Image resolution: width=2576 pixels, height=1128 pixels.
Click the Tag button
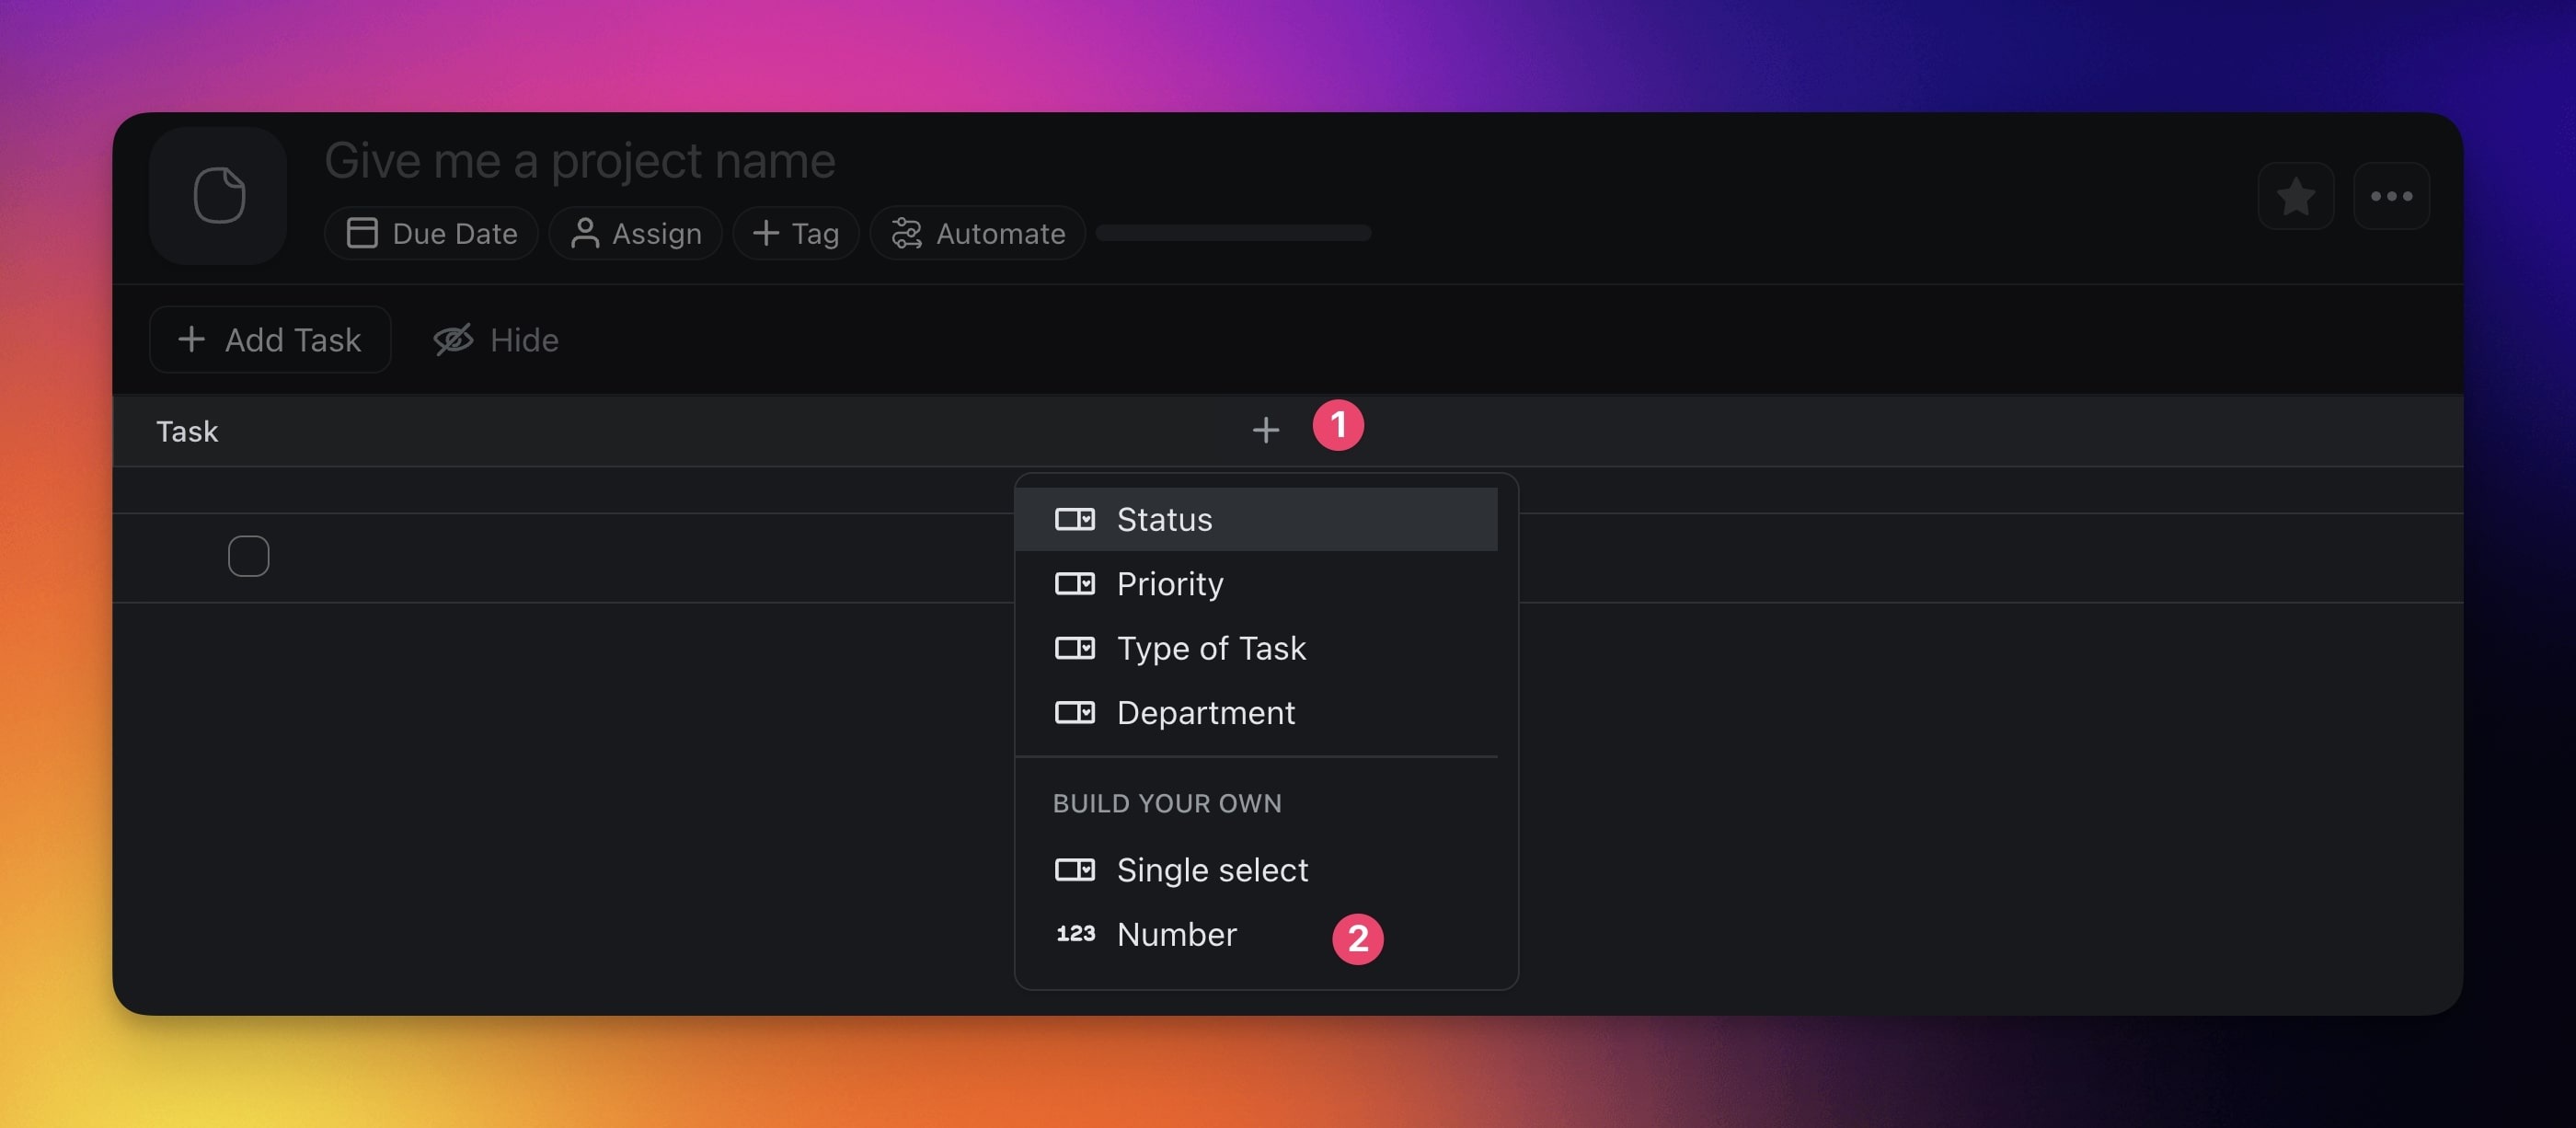(x=796, y=233)
